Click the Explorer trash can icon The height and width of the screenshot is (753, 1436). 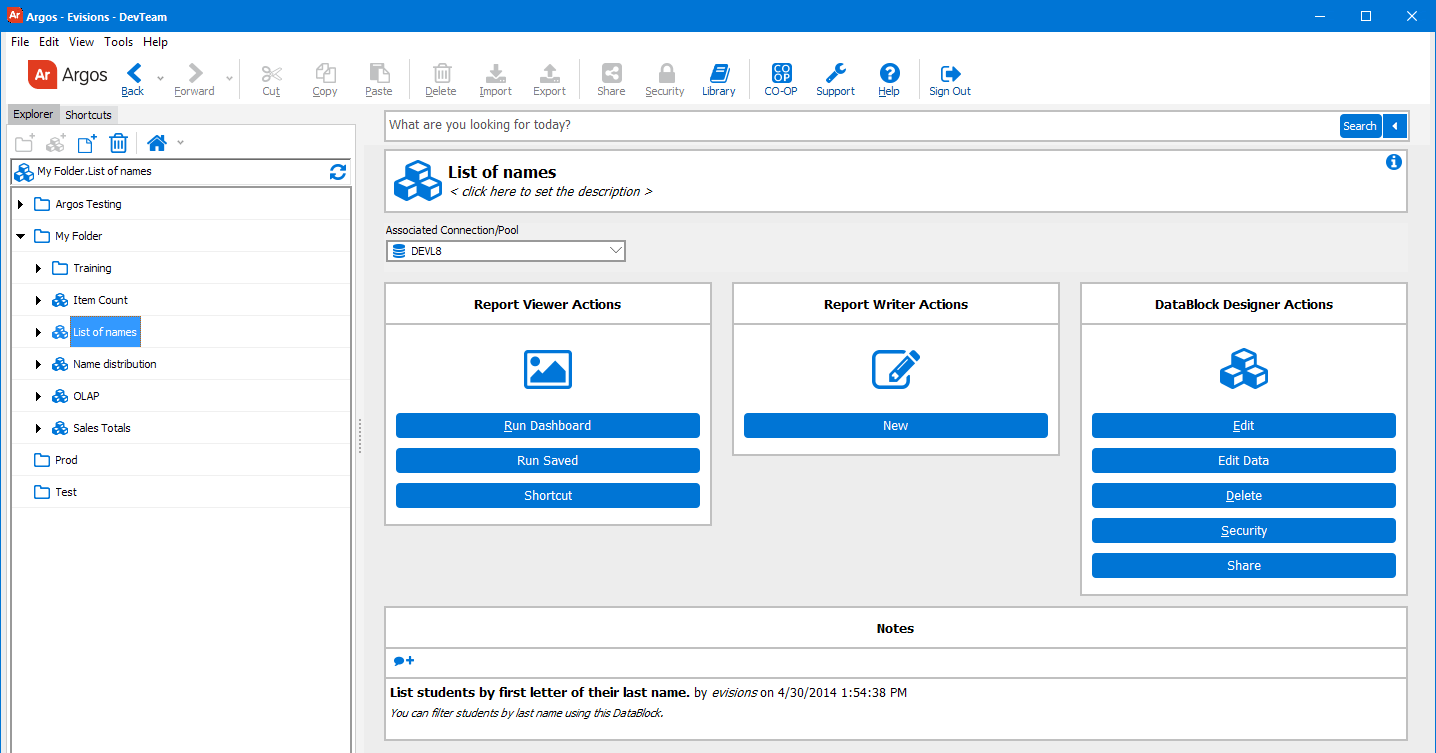[x=118, y=143]
